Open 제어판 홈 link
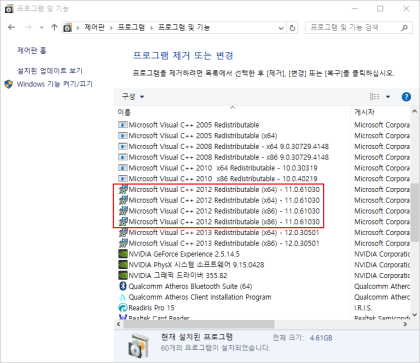Screen dimensions: 420x363 [32, 51]
